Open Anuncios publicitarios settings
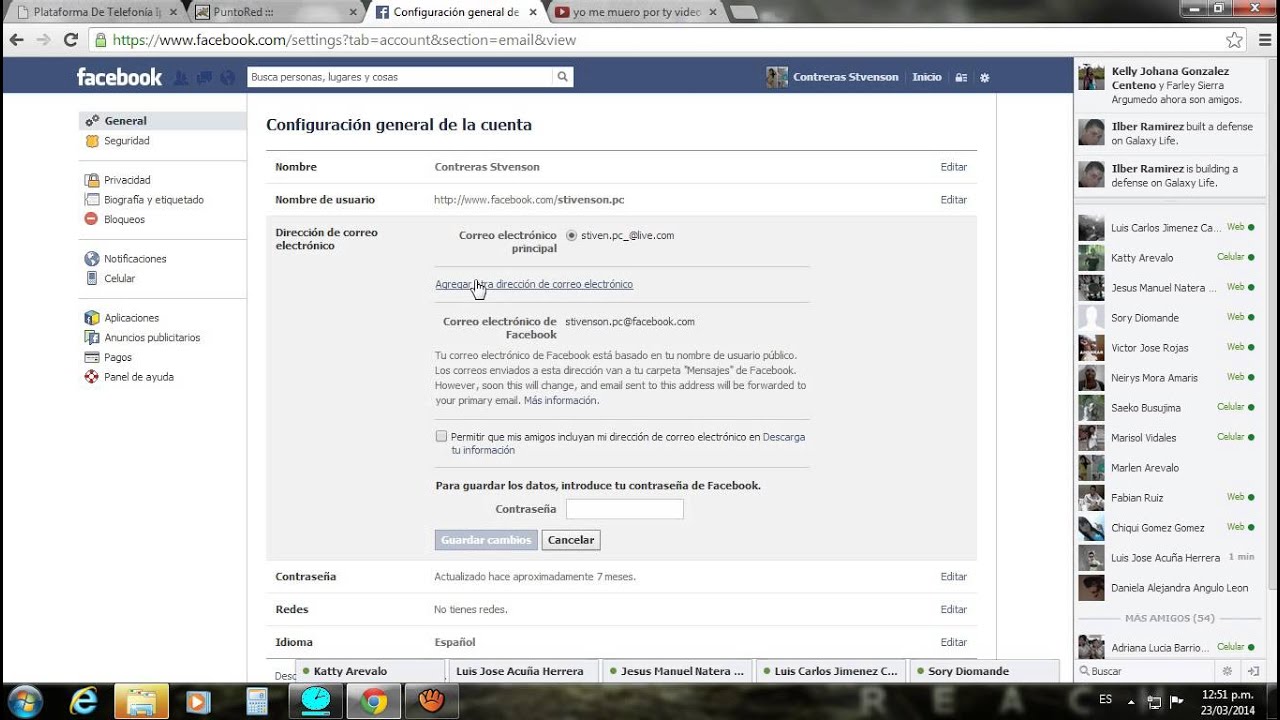Image resolution: width=1280 pixels, height=720 pixels. click(x=152, y=338)
